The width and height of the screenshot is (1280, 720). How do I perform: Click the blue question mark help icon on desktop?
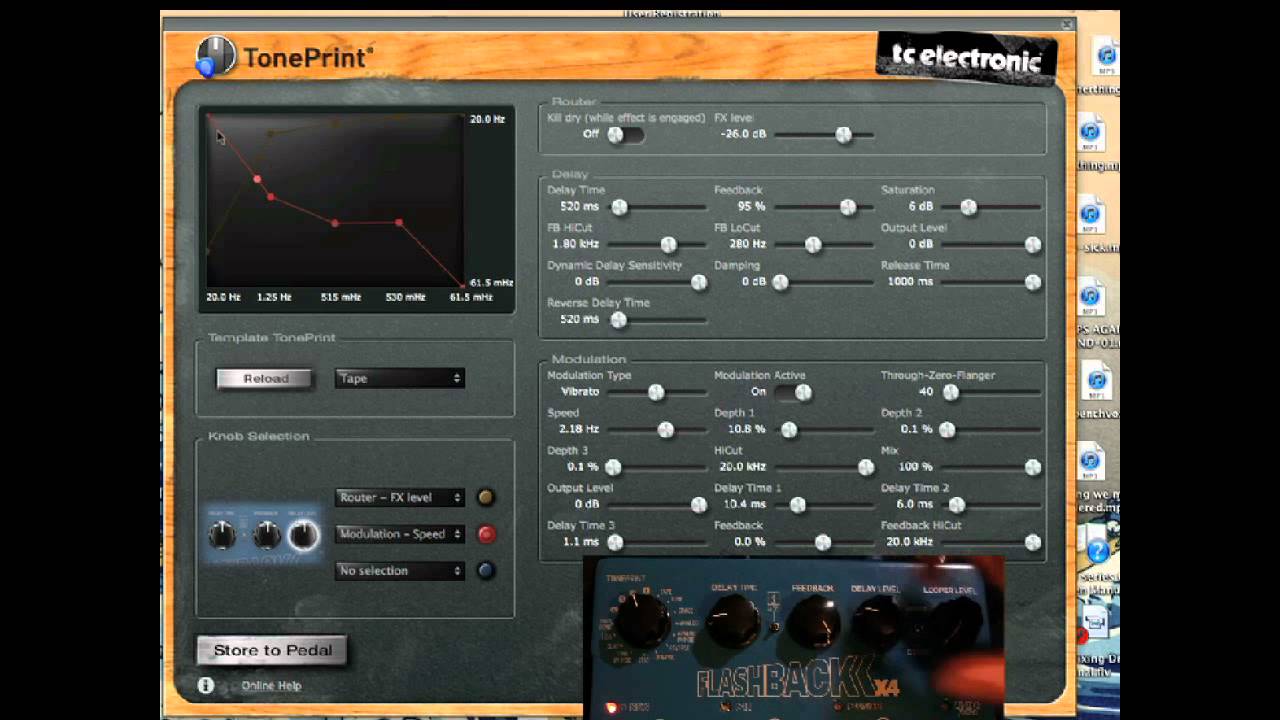(1097, 551)
